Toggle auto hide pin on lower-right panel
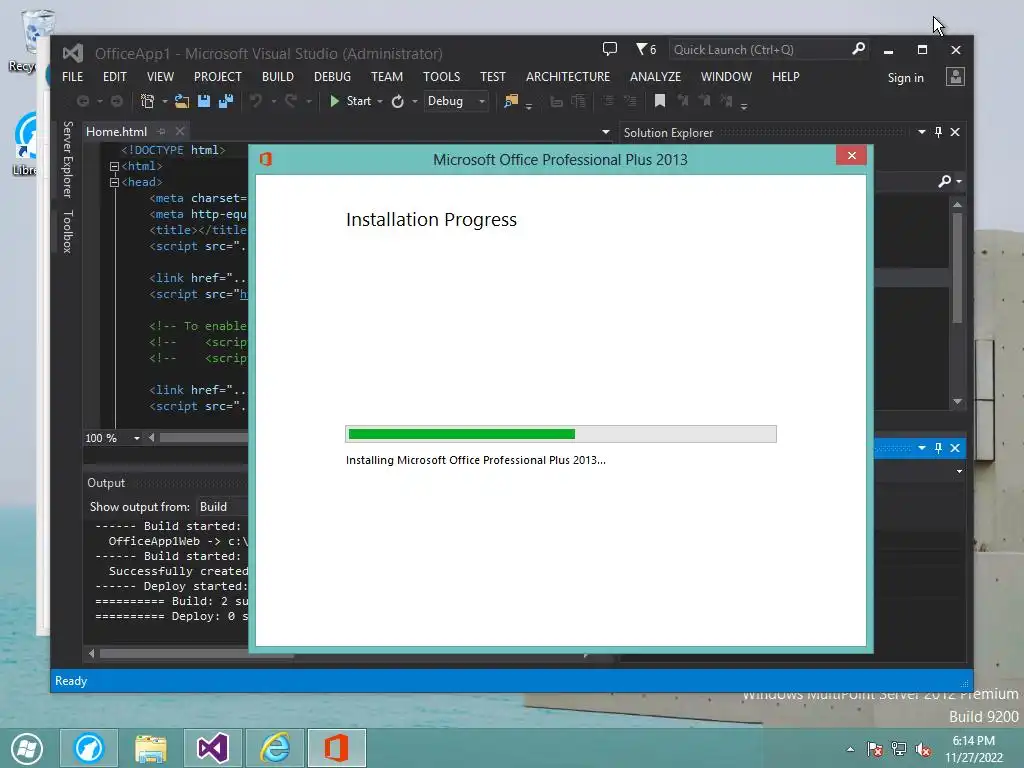The image size is (1024, 768). point(938,448)
